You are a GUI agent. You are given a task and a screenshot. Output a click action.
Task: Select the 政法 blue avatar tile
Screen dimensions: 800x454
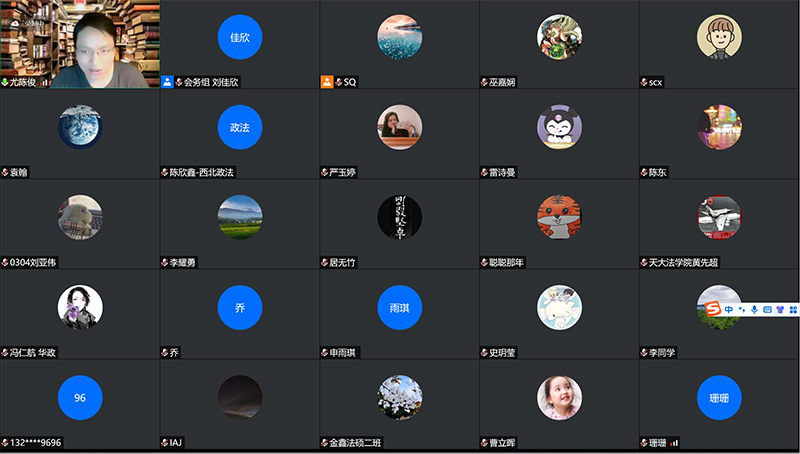pyautogui.click(x=240, y=128)
